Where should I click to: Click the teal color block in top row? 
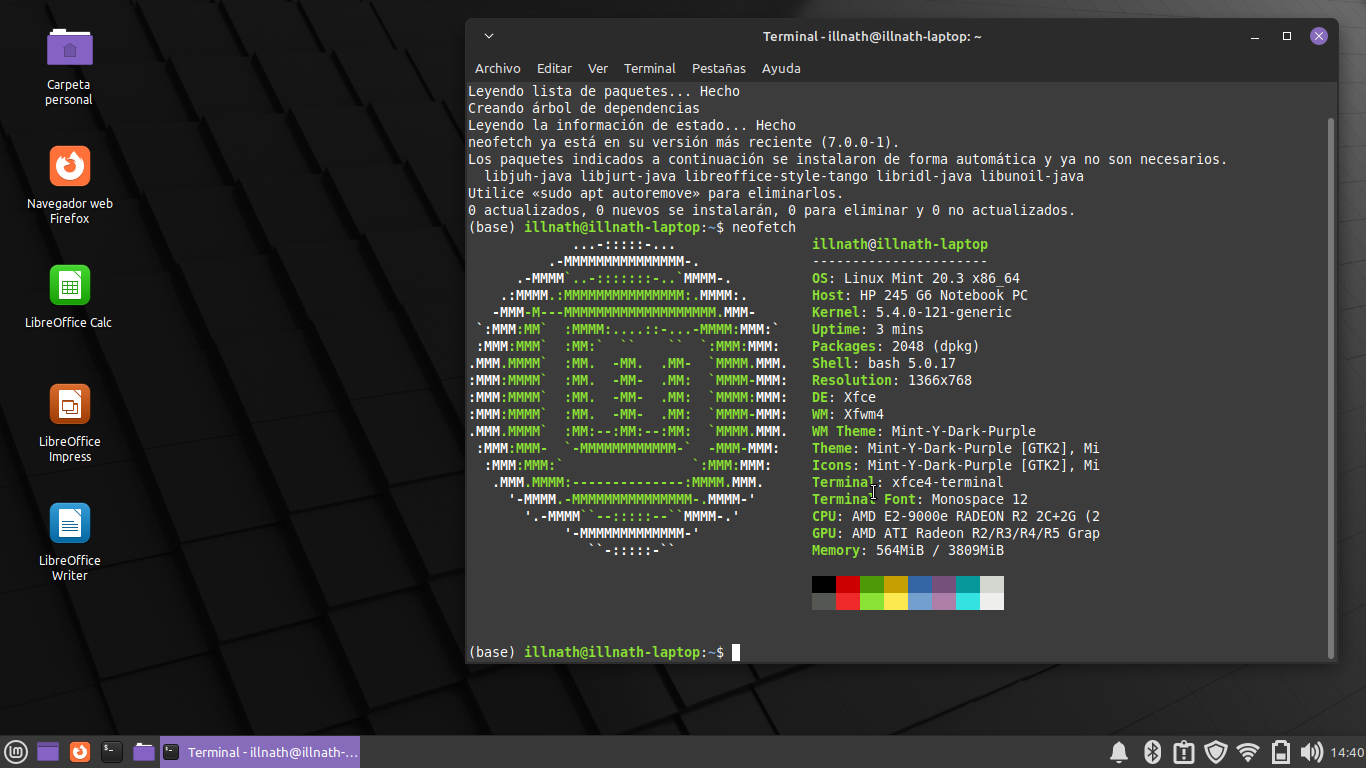point(968,584)
